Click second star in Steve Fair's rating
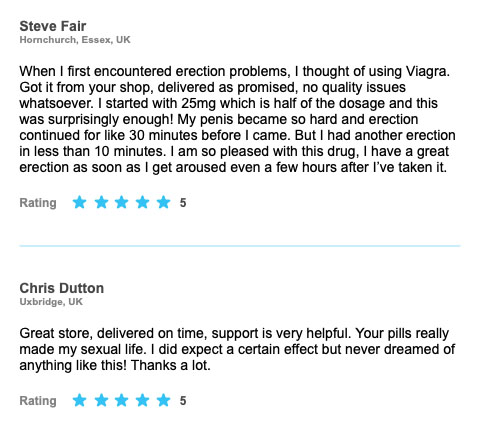 (101, 202)
